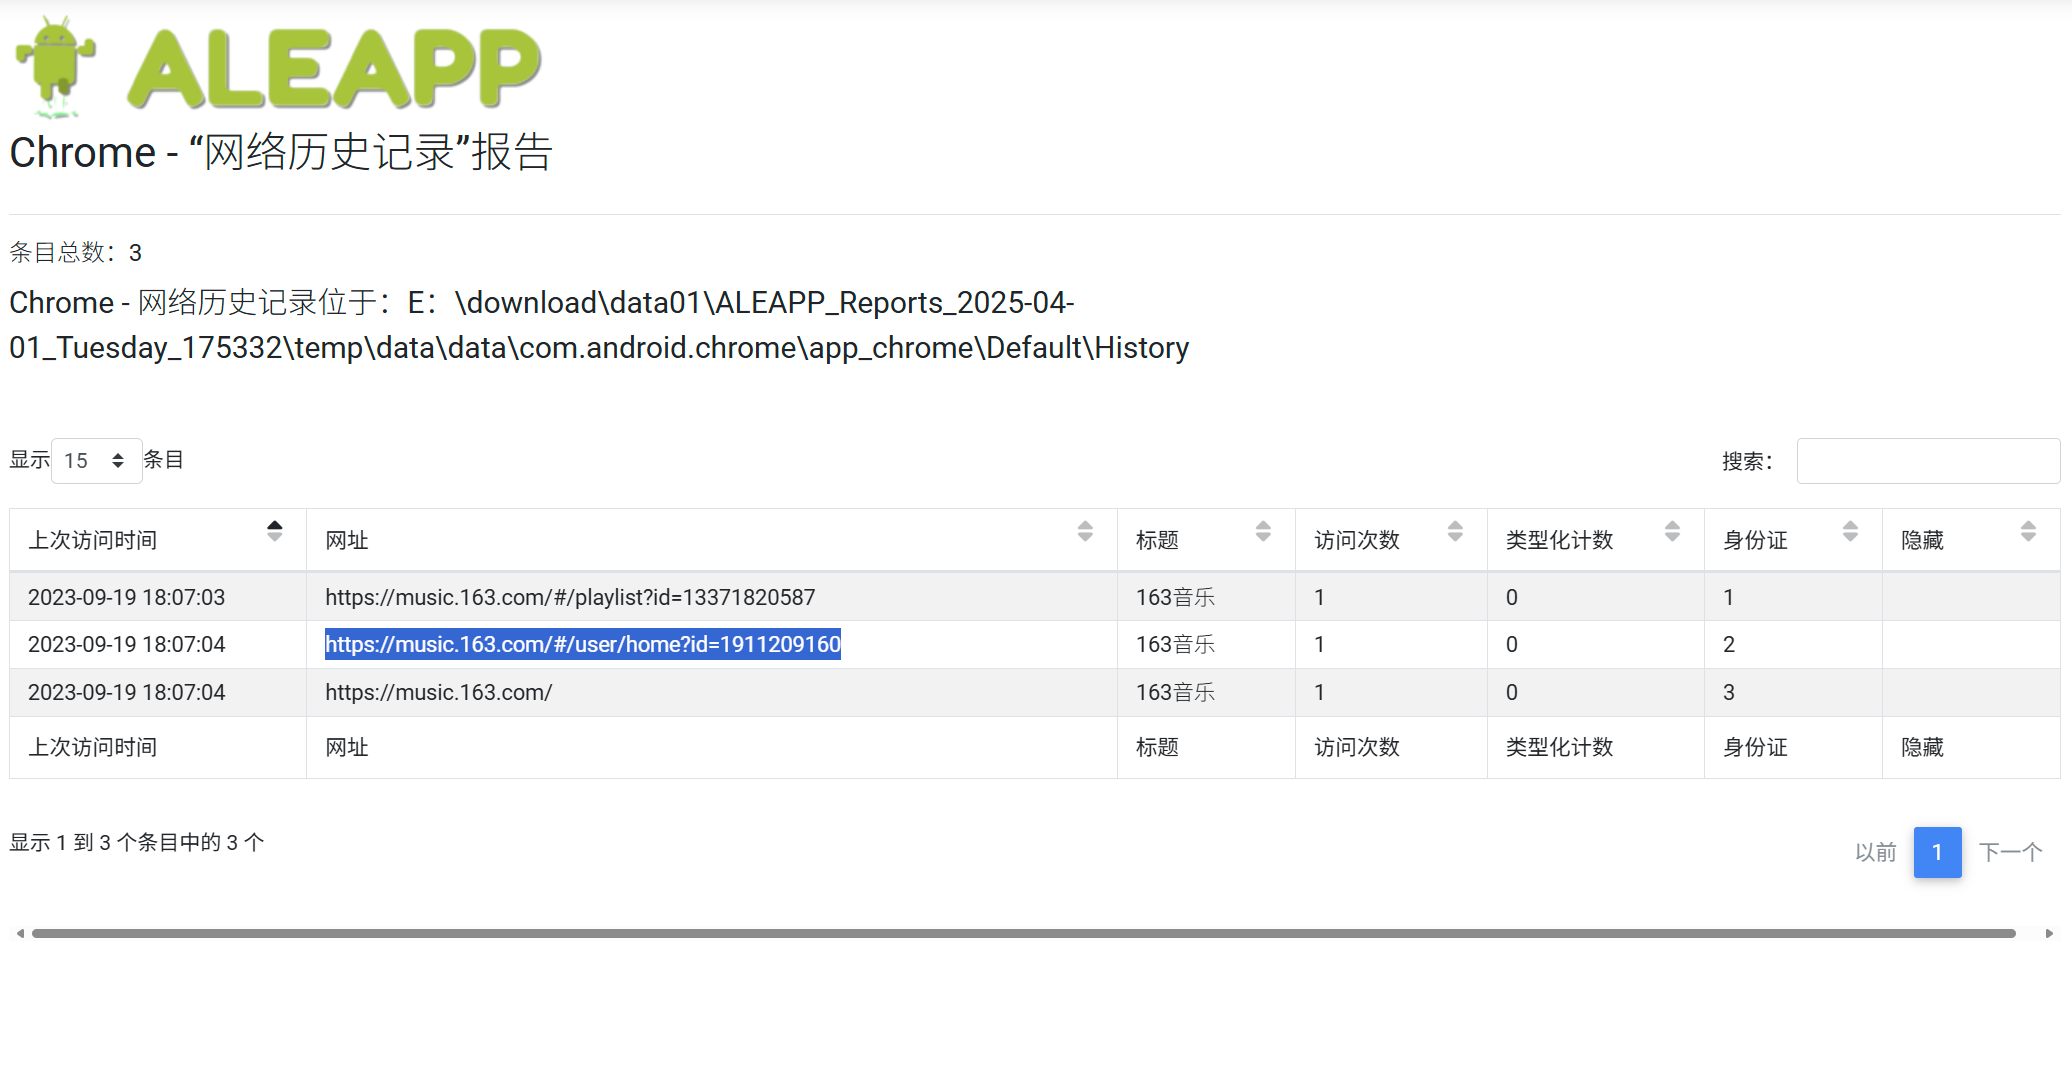Image resolution: width=2072 pixels, height=1078 pixels.
Task: Click right arrow of horizontal scrollbar
Action: (2049, 933)
